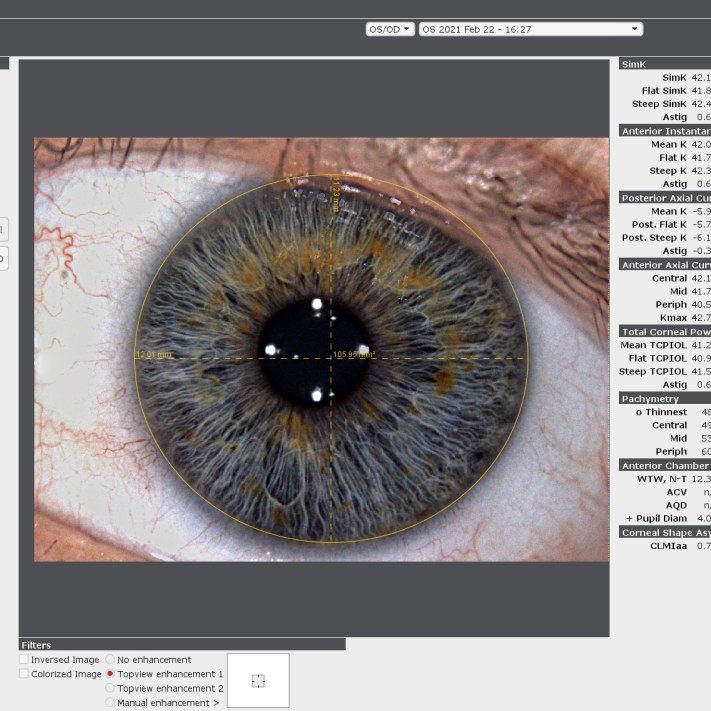Click the '+' marker beside Pupil Diam
Screen dimensions: 711x711
[x=629, y=518]
